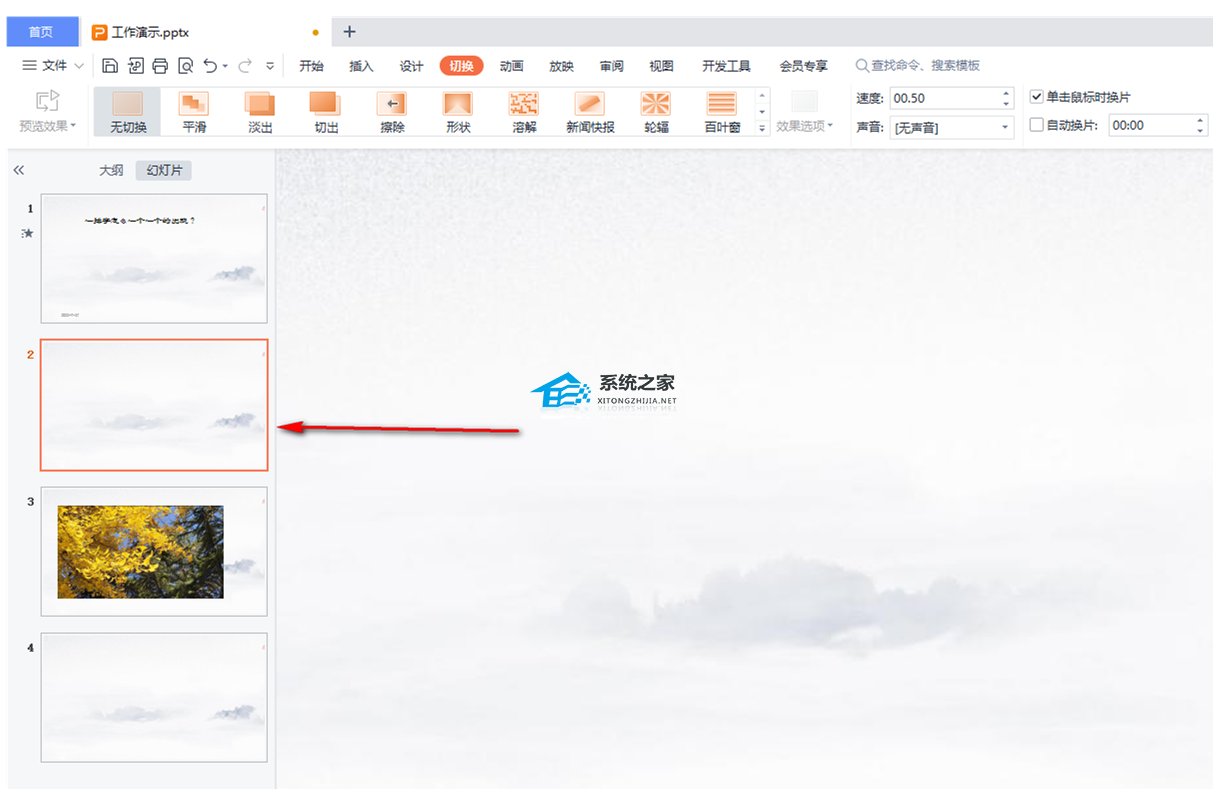Decrease the 速度 value with down arrow

(x=1006, y=103)
